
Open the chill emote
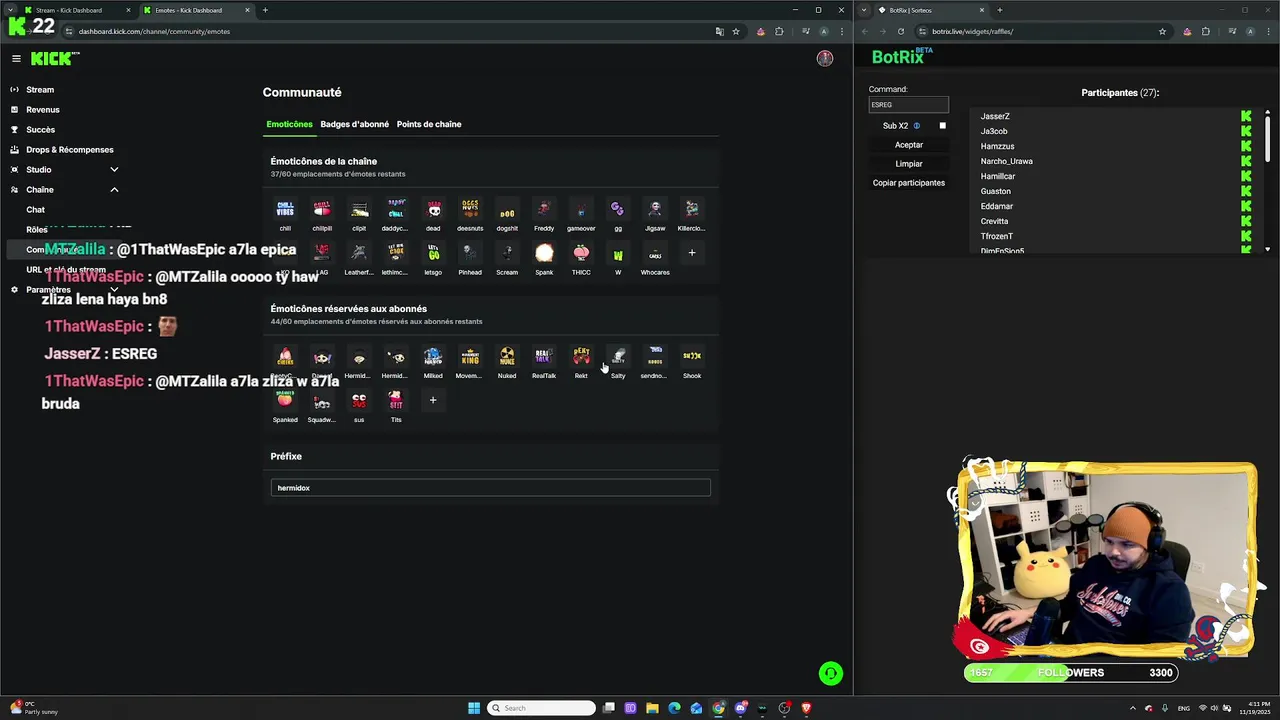[x=285, y=209]
